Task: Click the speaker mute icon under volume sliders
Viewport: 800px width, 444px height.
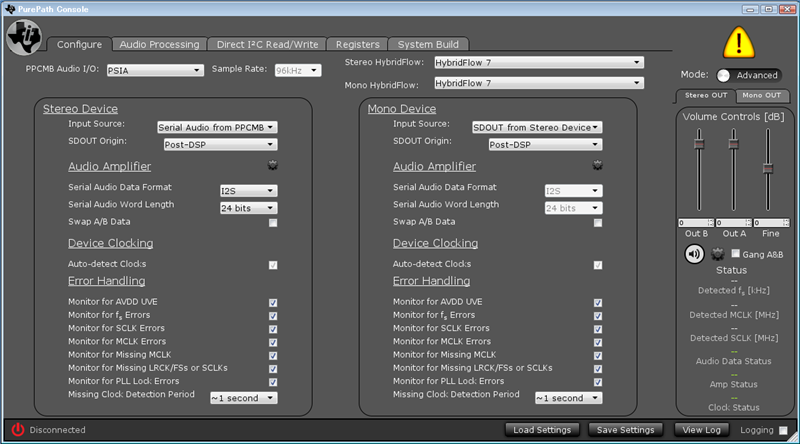Action: (x=694, y=254)
